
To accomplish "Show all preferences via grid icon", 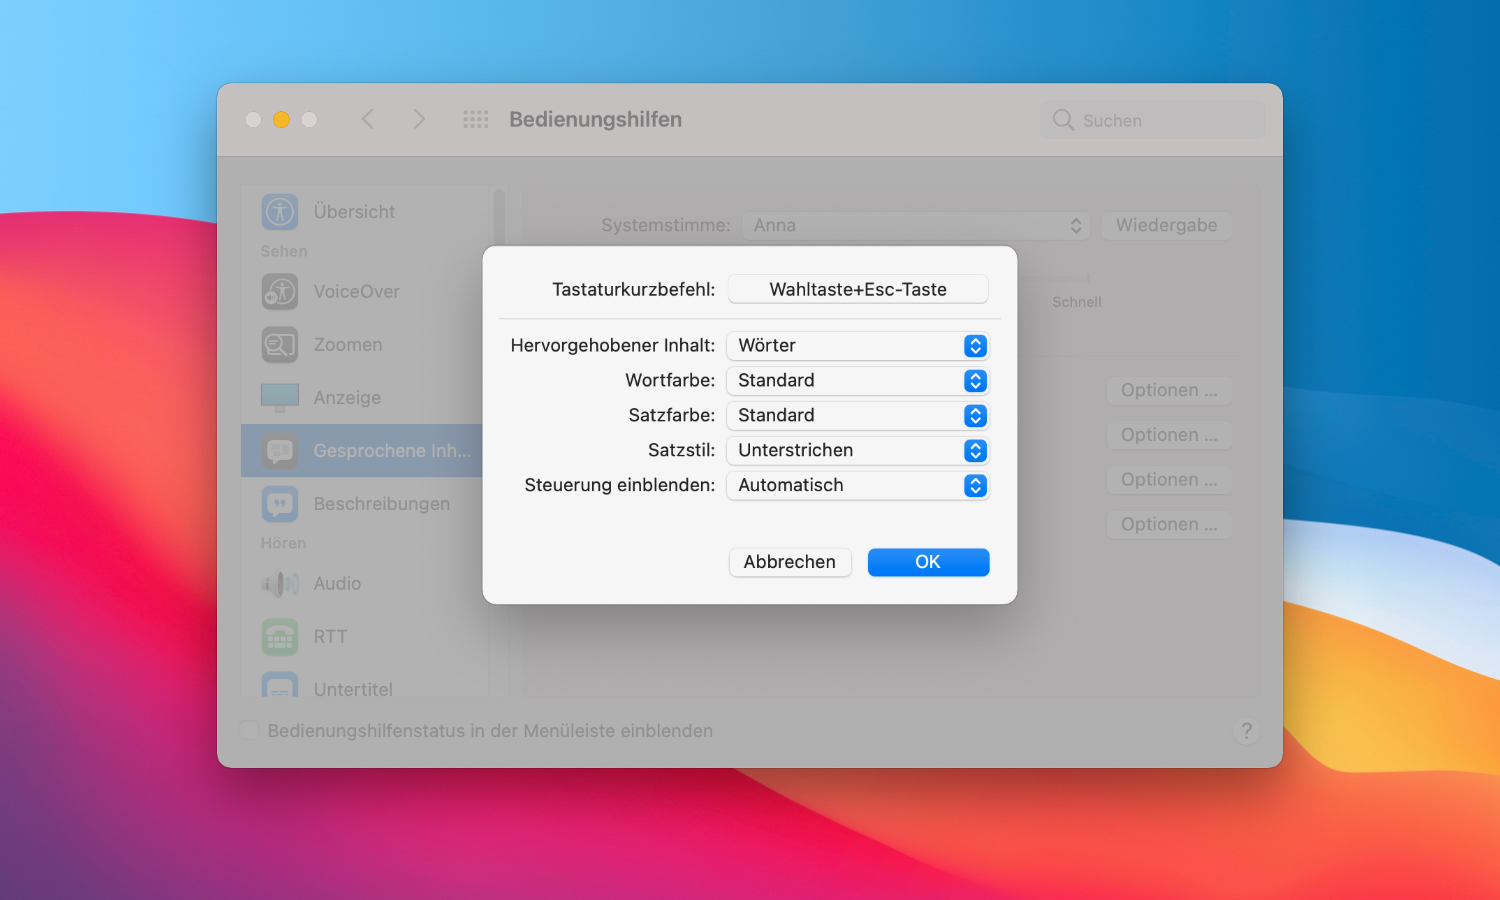I will click(476, 120).
